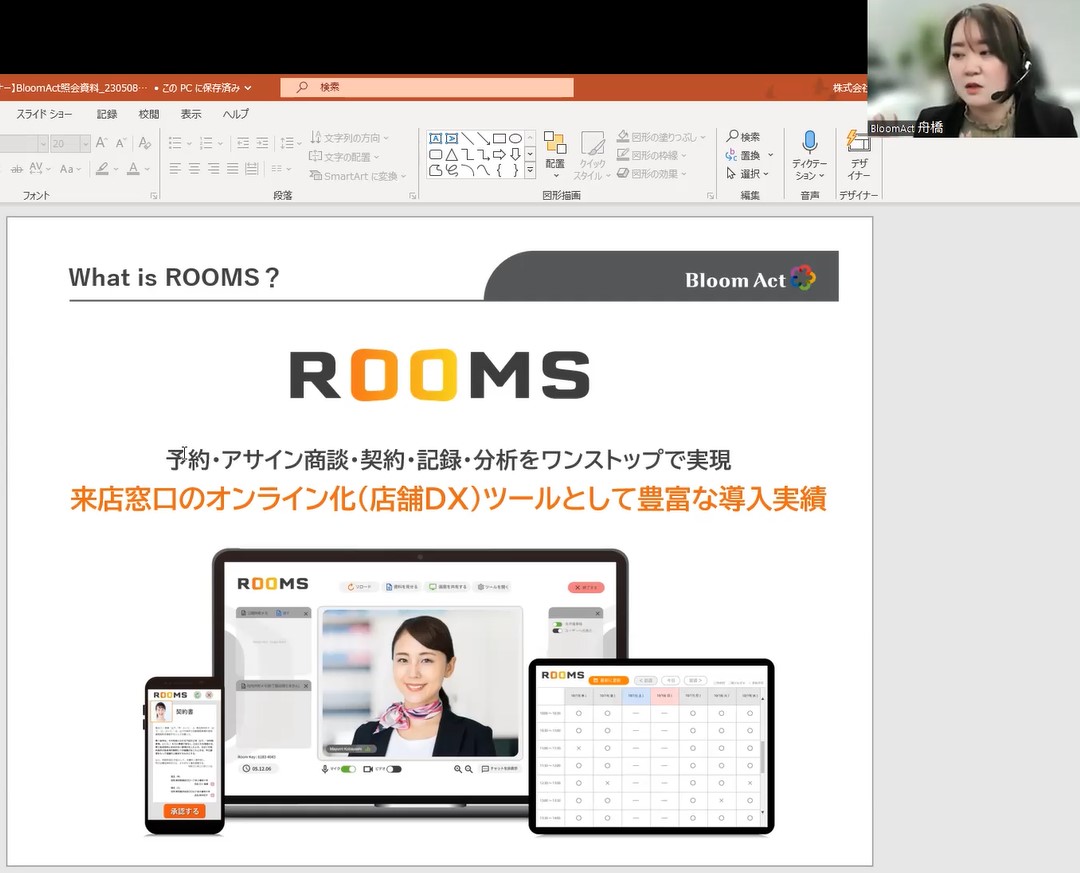Select the arrow line shape
Viewport: 1080px width, 873px height.
pyautogui.click(x=484, y=138)
